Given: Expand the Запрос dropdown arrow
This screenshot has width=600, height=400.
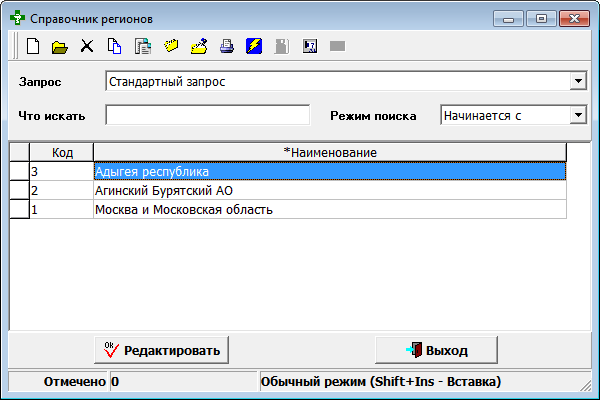Looking at the screenshot, I should 578,81.
